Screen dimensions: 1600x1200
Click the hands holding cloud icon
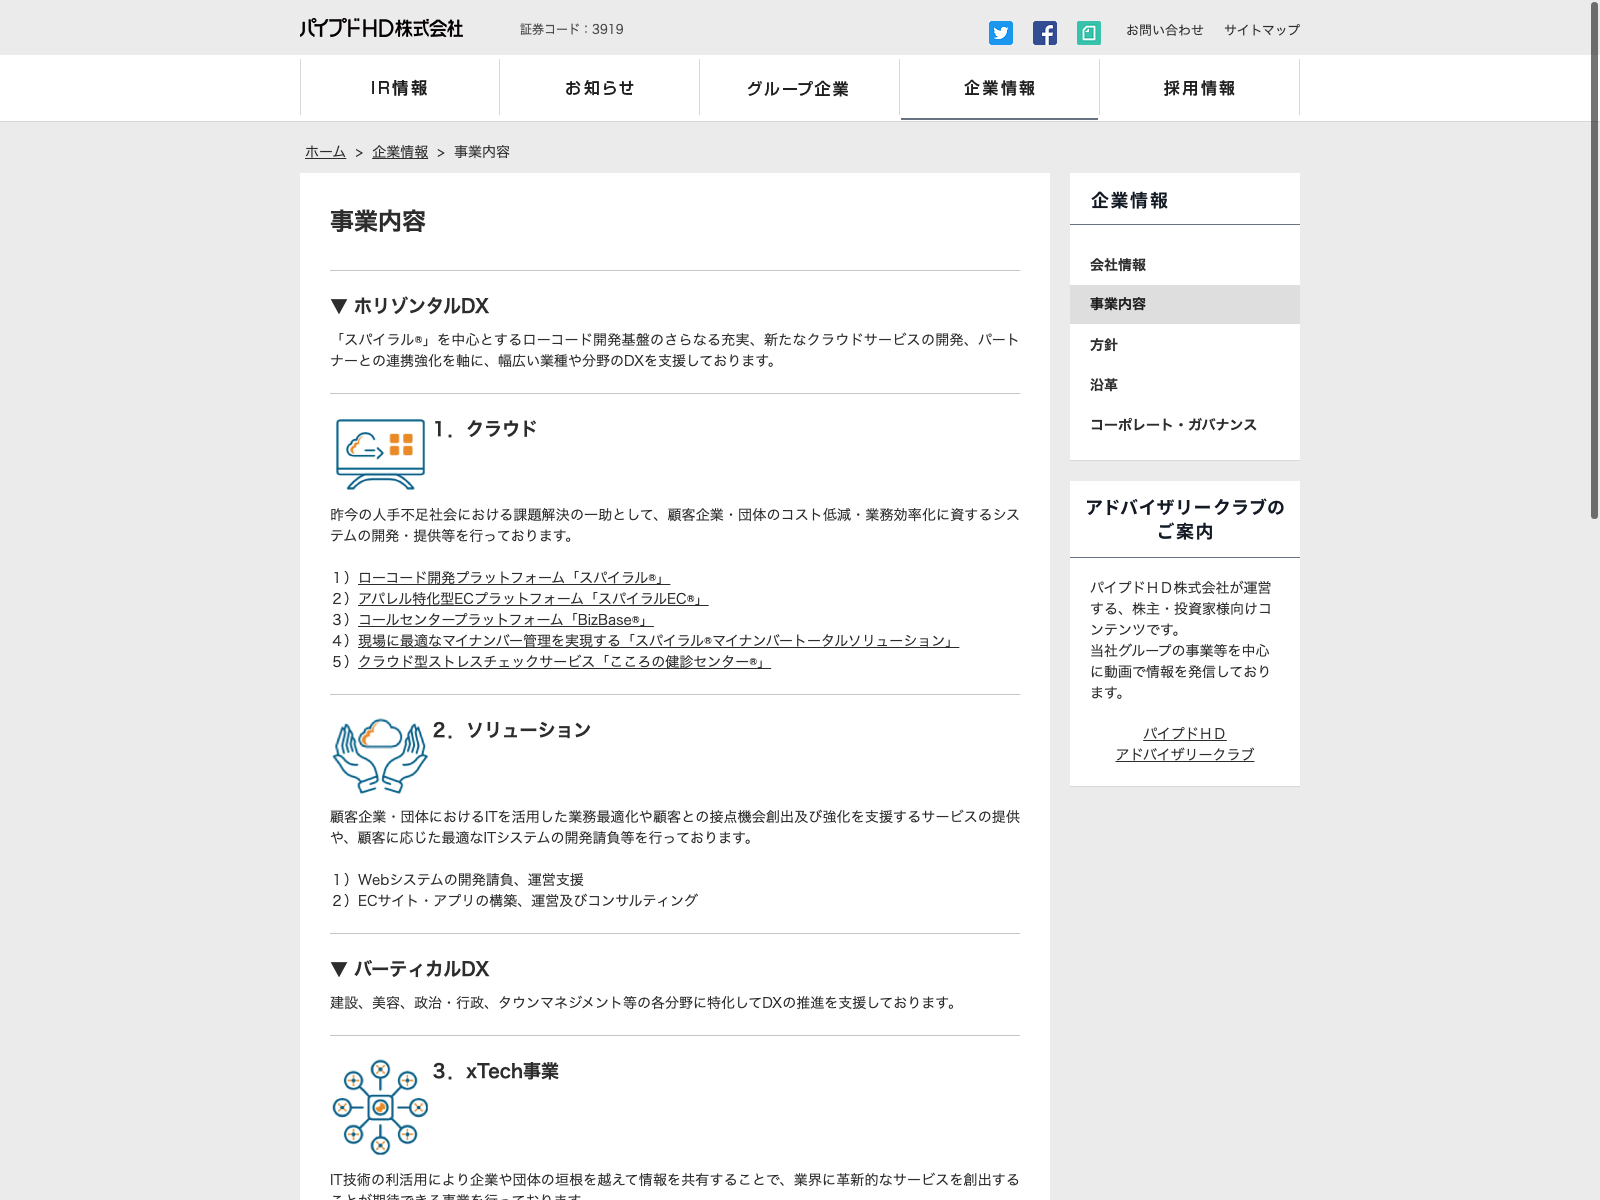380,755
